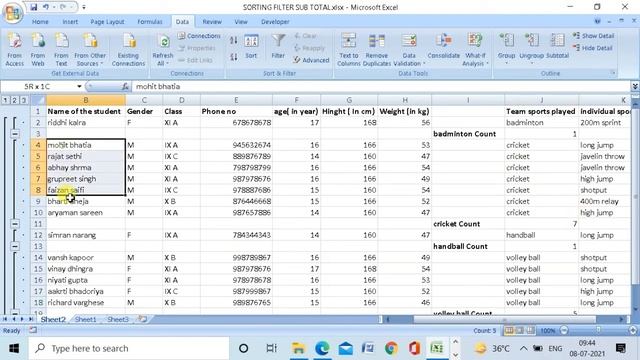Open Google Chrome from the taskbar

(x=391, y=348)
